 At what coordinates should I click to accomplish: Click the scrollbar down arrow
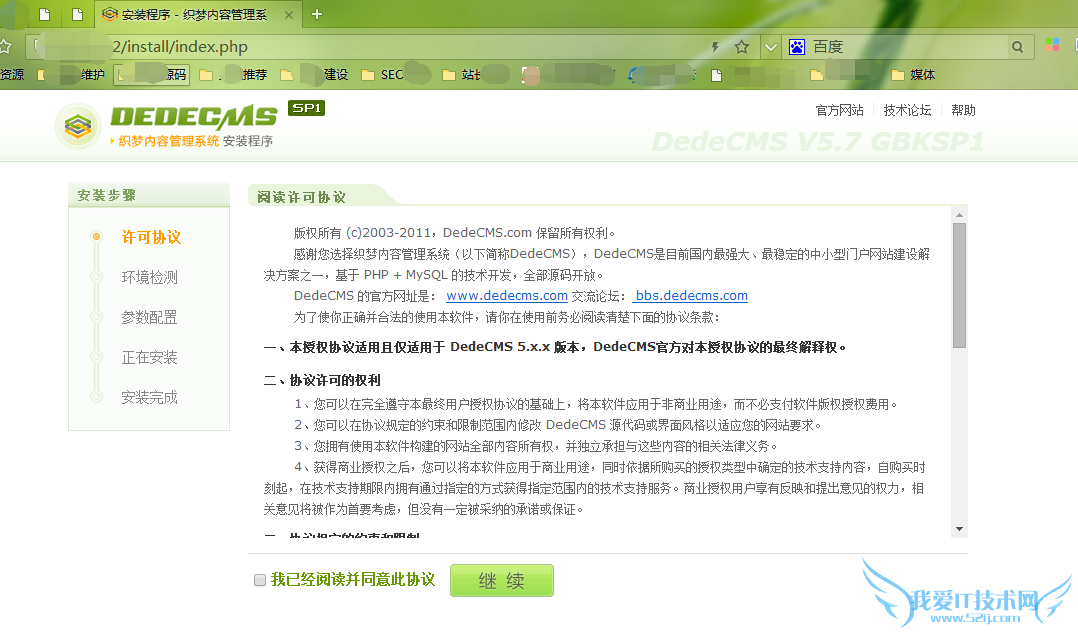(x=959, y=531)
